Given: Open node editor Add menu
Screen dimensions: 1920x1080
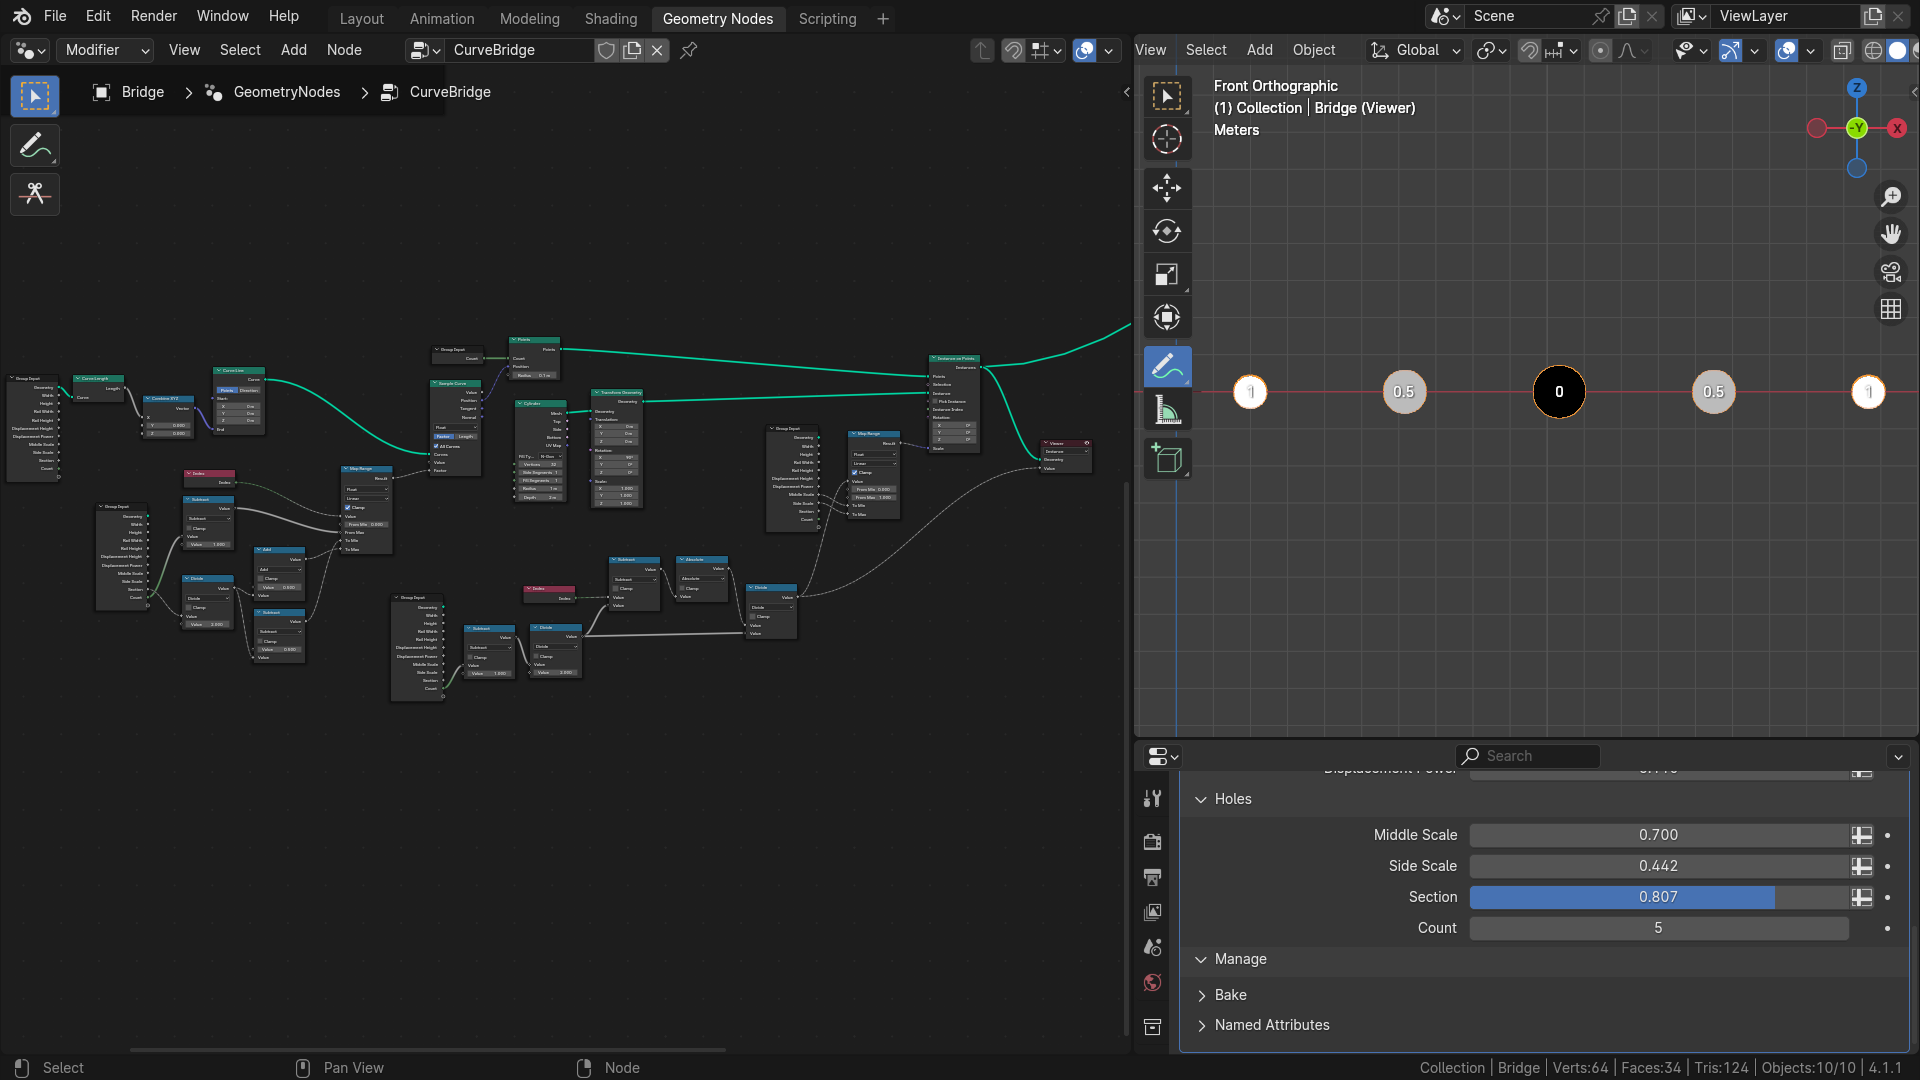Looking at the screenshot, I should point(294,50).
